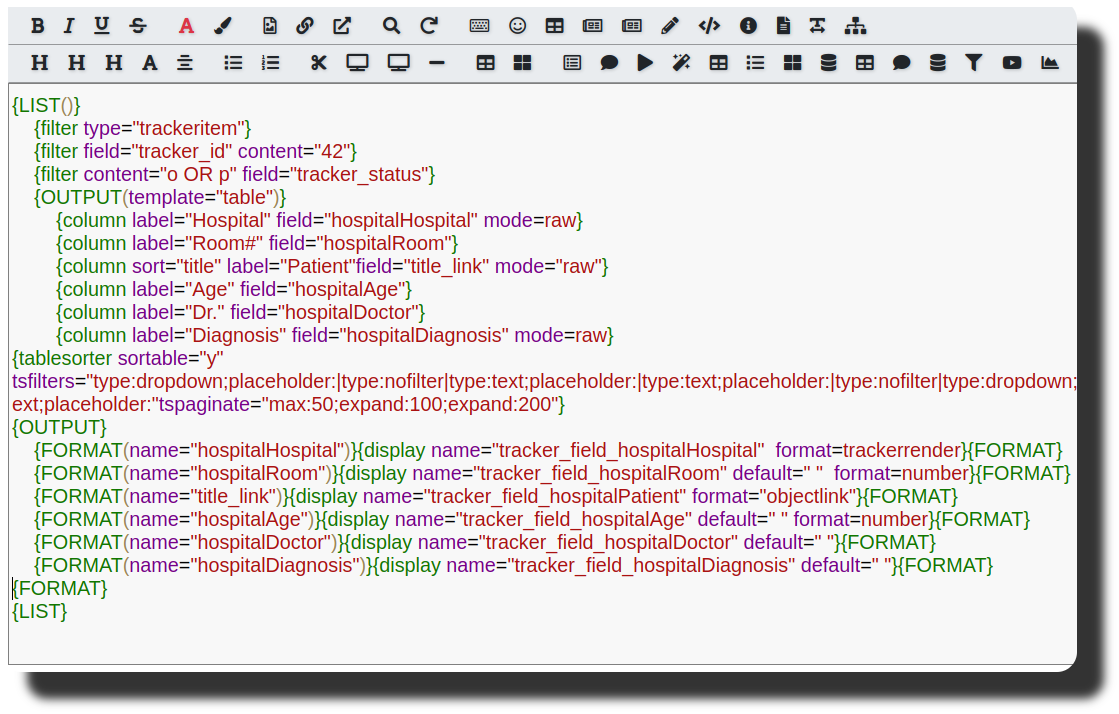
Task: Insert a video with the YouTube icon
Action: (x=1012, y=63)
